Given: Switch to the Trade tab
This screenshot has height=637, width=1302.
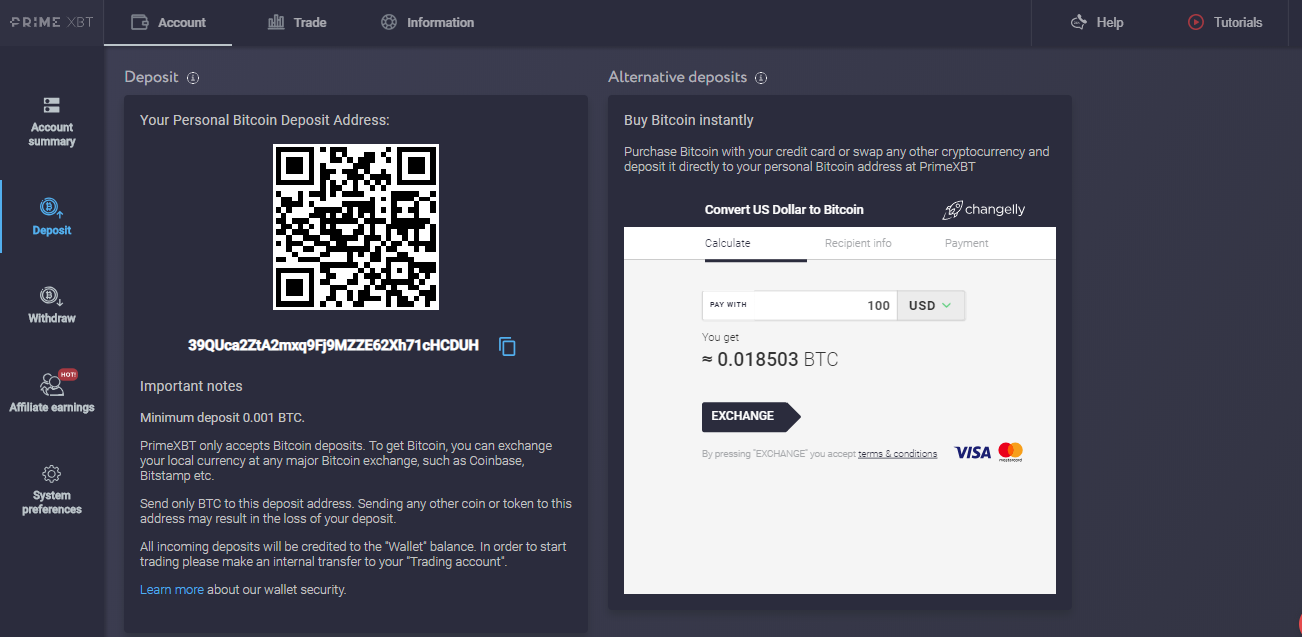Looking at the screenshot, I should coord(297,22).
